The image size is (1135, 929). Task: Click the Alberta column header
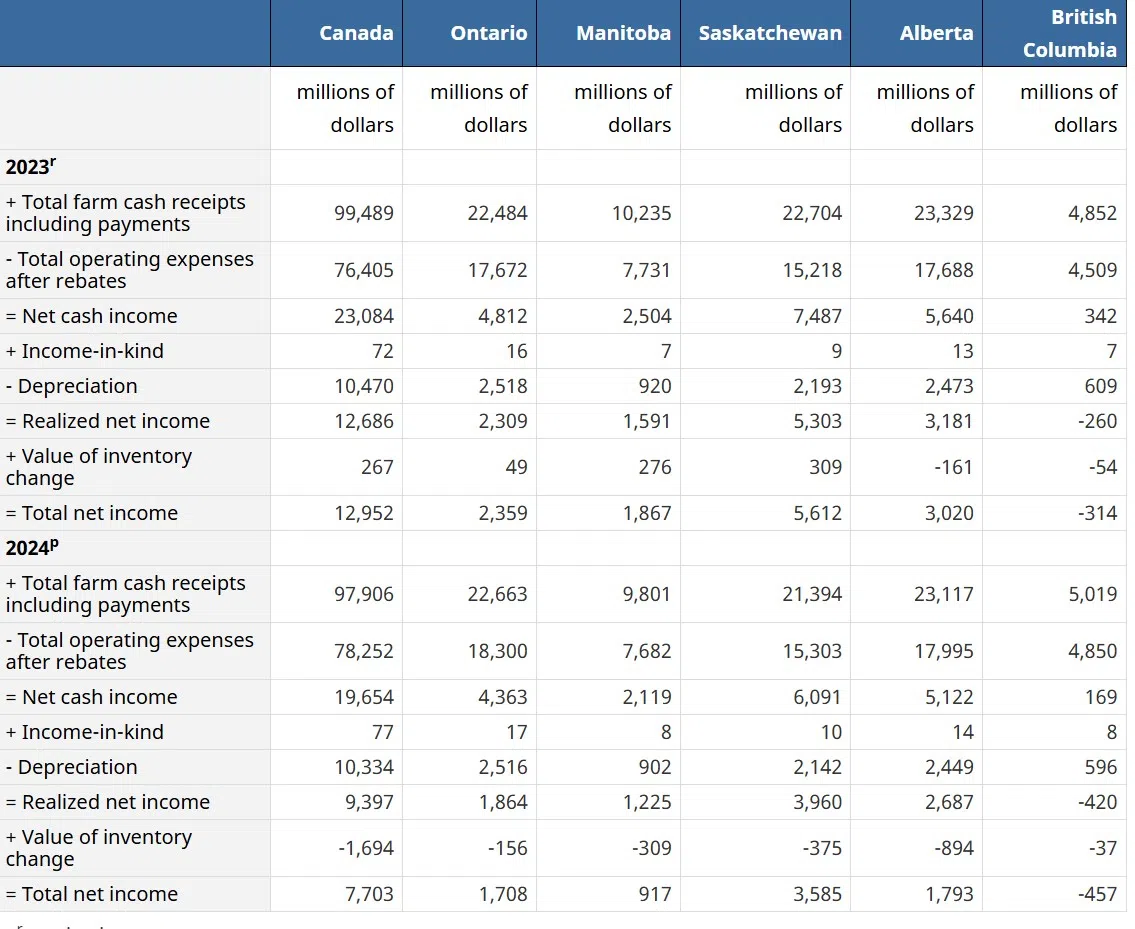pos(936,33)
